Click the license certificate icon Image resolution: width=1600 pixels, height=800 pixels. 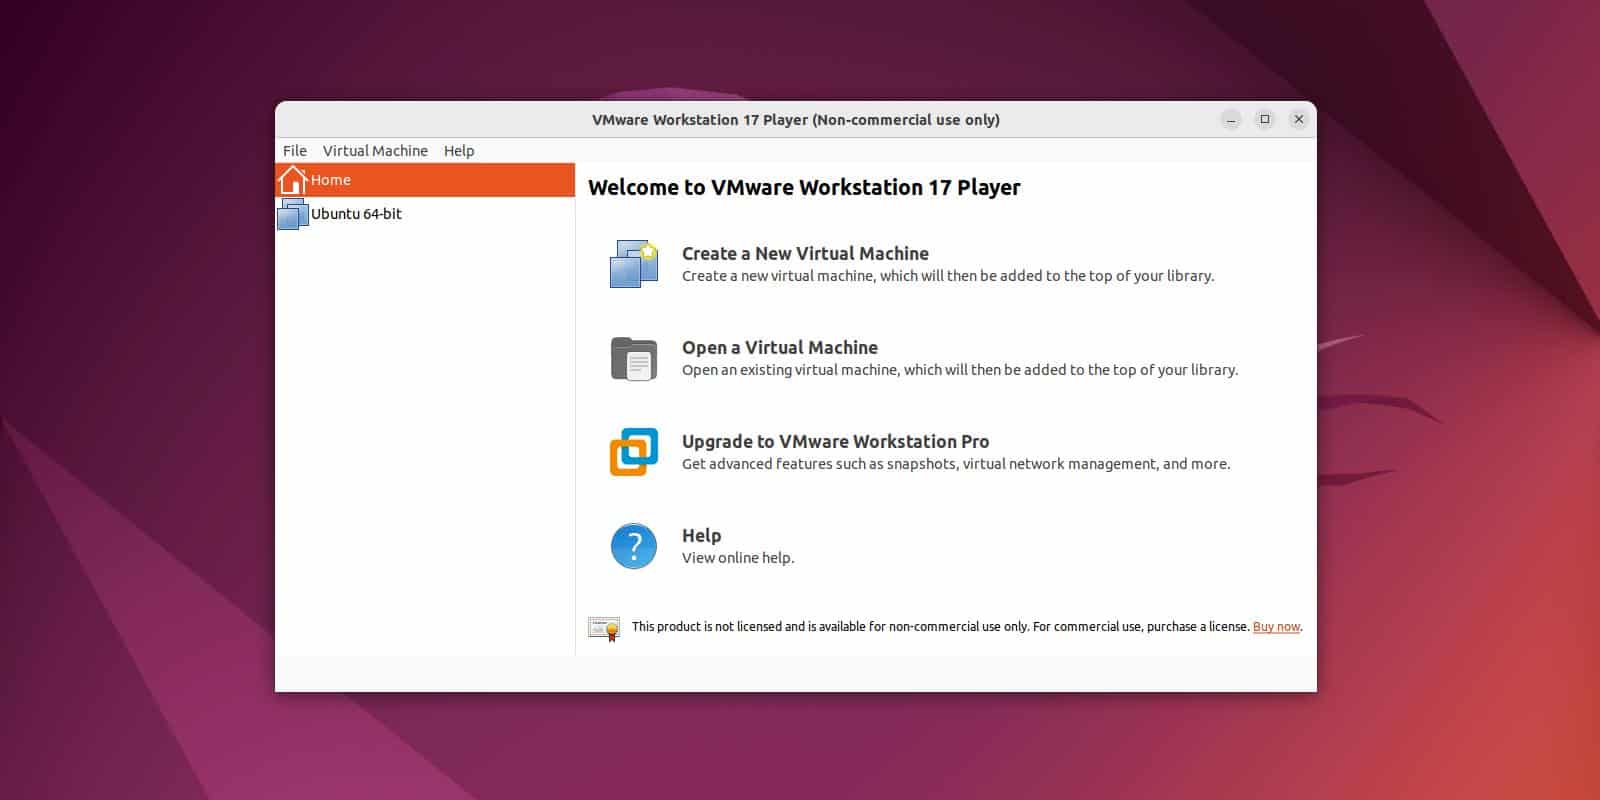point(604,628)
